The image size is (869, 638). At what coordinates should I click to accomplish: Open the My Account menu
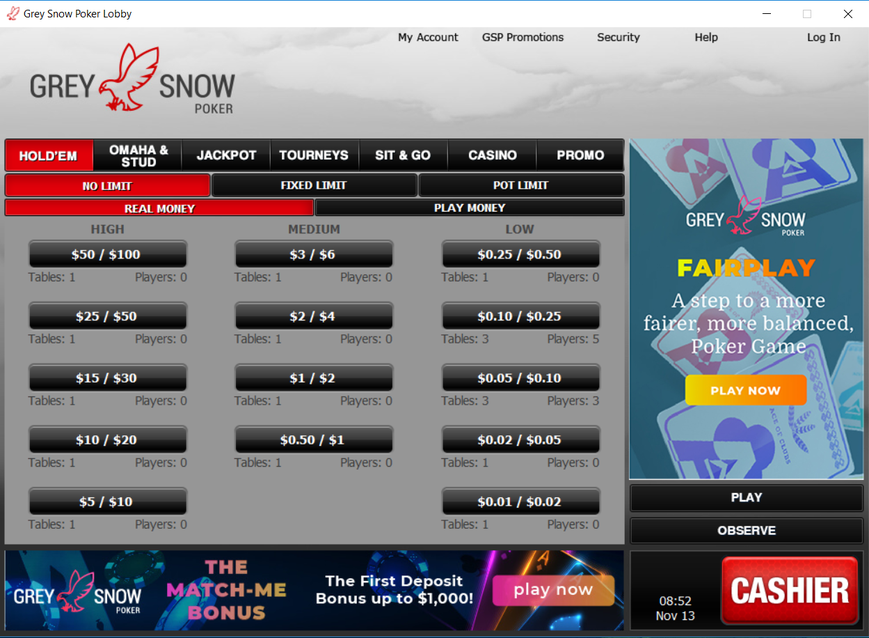428,37
